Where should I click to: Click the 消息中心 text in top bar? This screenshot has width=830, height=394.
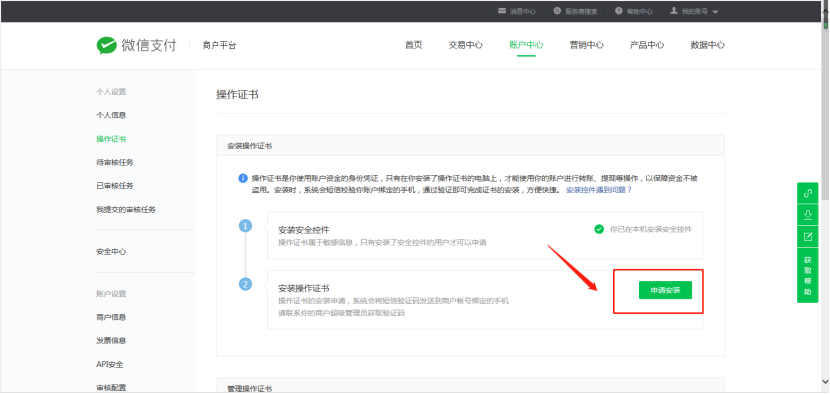click(523, 11)
